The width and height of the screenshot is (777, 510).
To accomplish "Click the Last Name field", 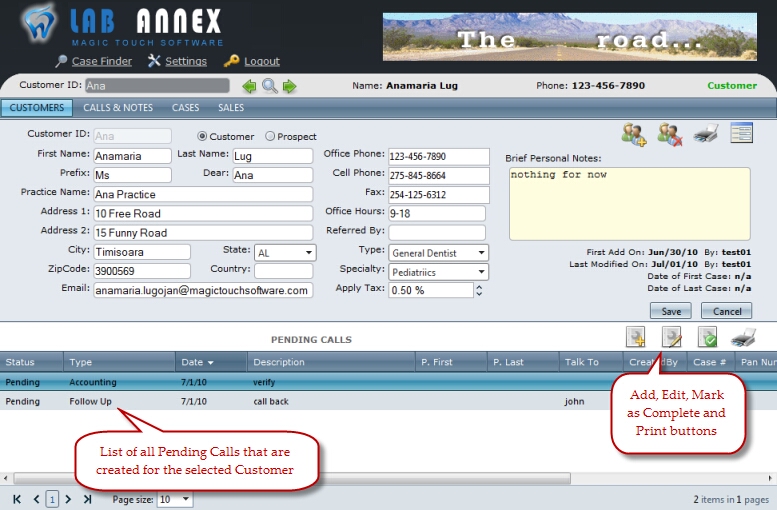I will (x=273, y=156).
